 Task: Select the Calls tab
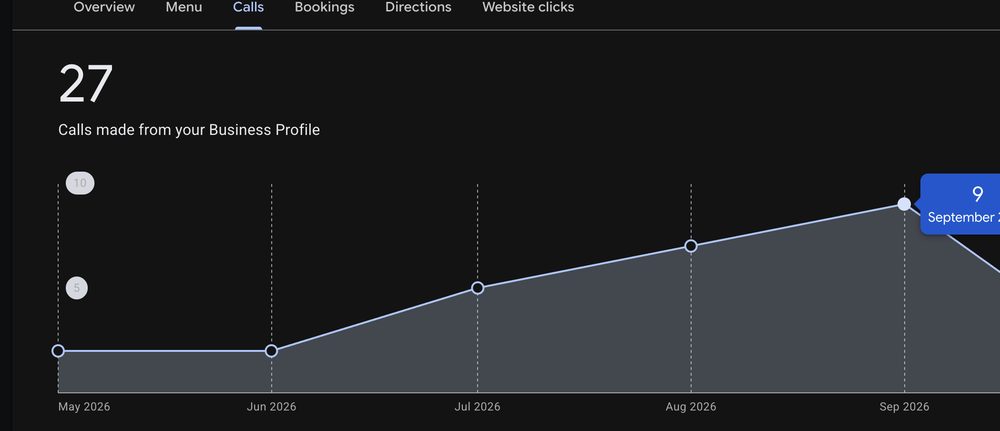(248, 8)
